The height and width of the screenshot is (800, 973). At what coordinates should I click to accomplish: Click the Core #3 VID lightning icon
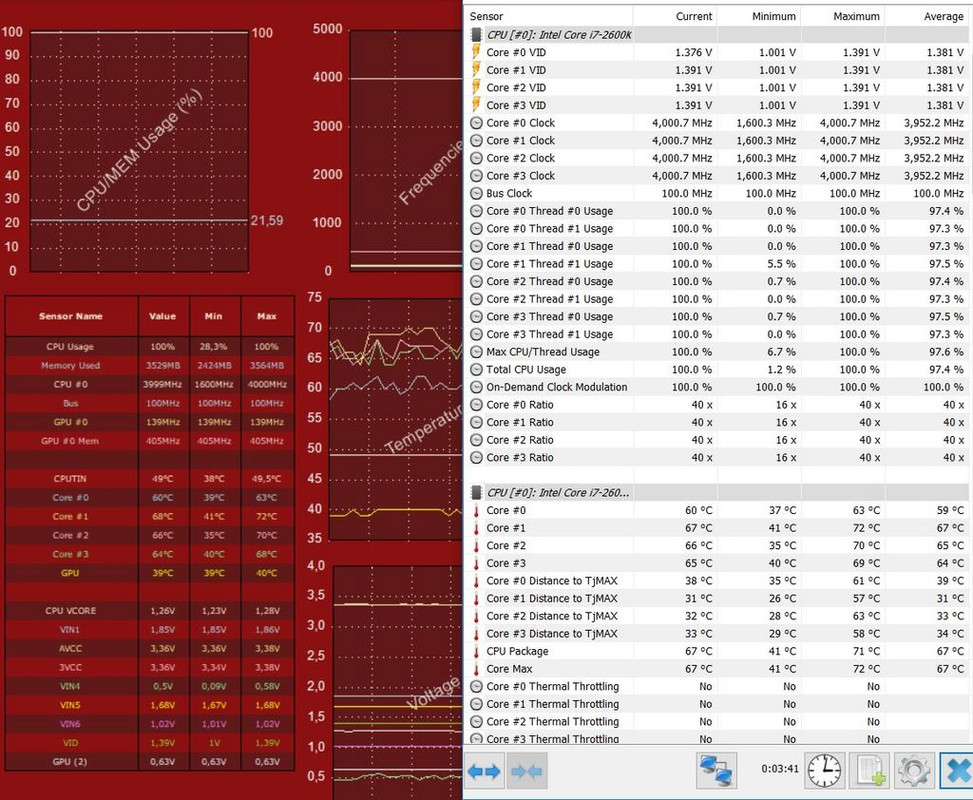[477, 105]
